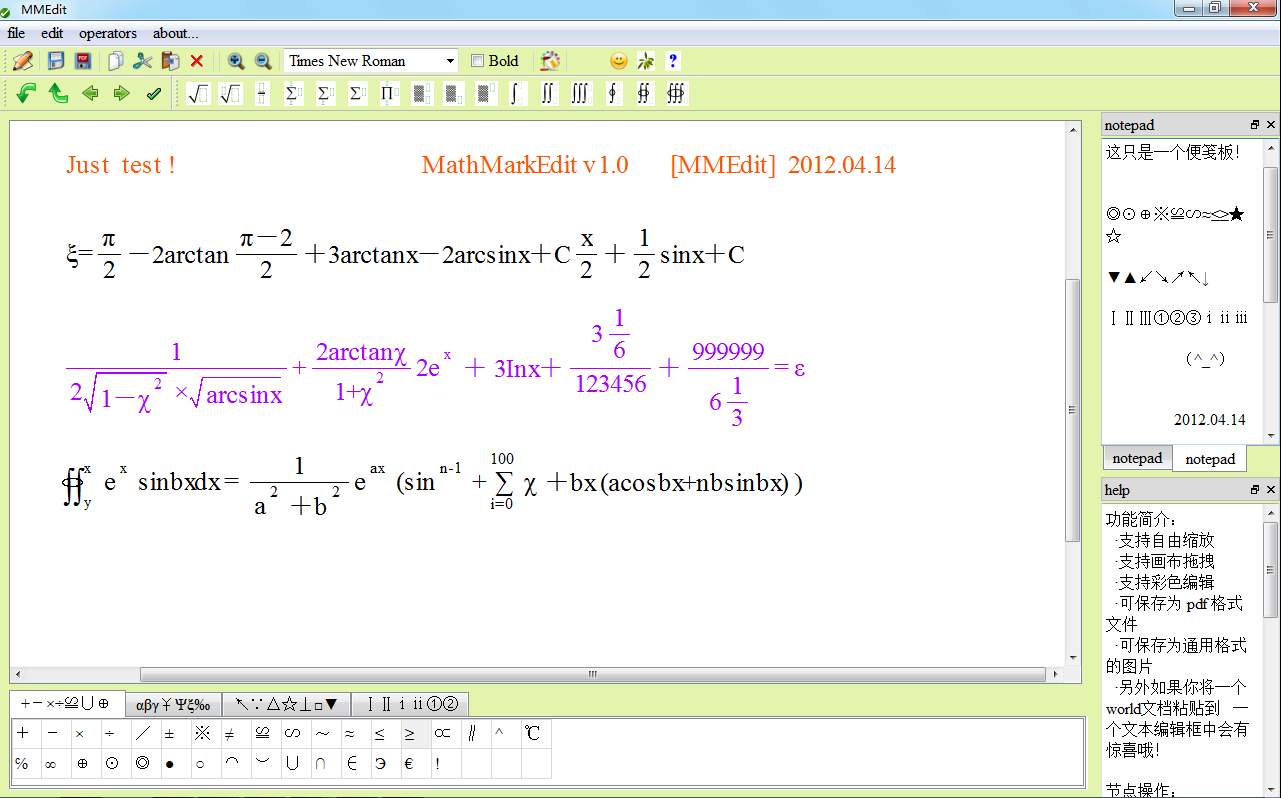
Task: Click the green left arrow icon
Action: [x=90, y=94]
